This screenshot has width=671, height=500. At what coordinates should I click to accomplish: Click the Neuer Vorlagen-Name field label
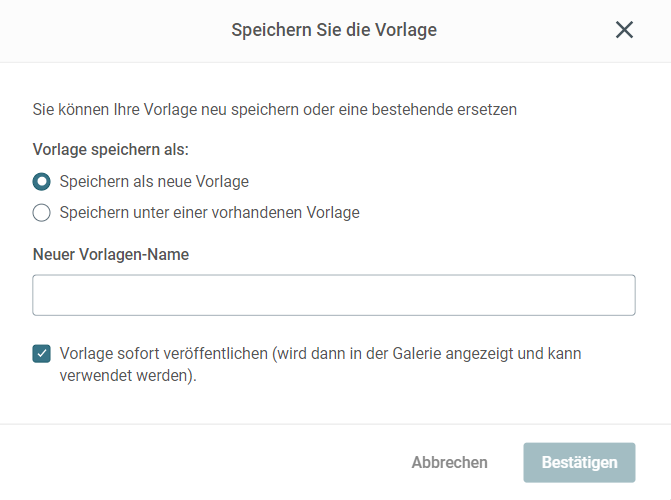click(x=111, y=254)
